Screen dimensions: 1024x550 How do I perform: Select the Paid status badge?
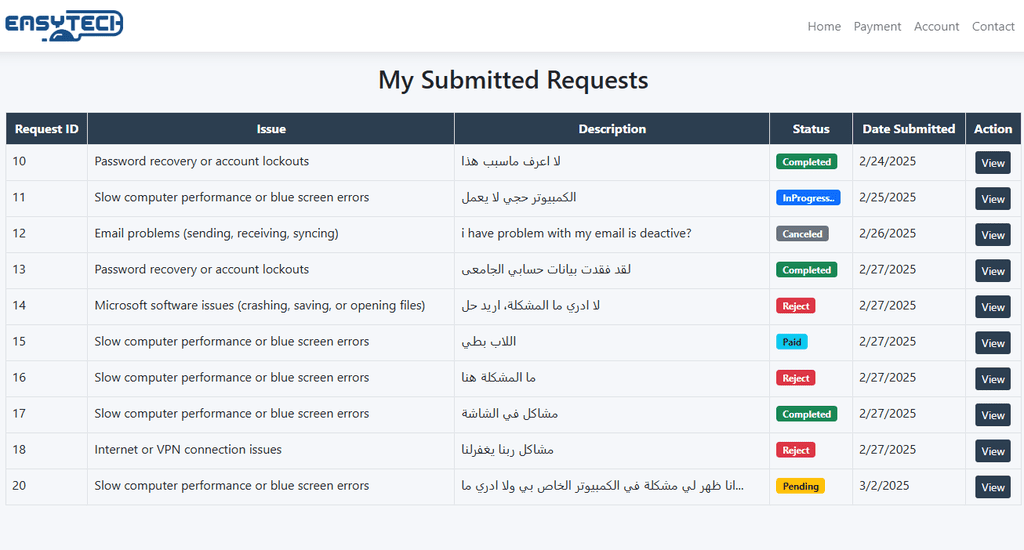(792, 342)
